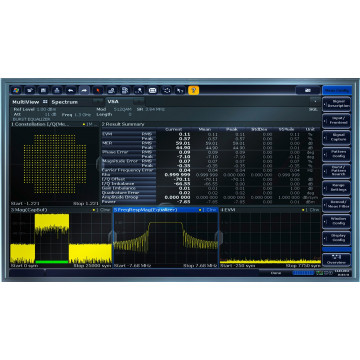Click the current value 59.01
Image resolution: width=360 pixels, height=360 pixels.
click(184, 143)
